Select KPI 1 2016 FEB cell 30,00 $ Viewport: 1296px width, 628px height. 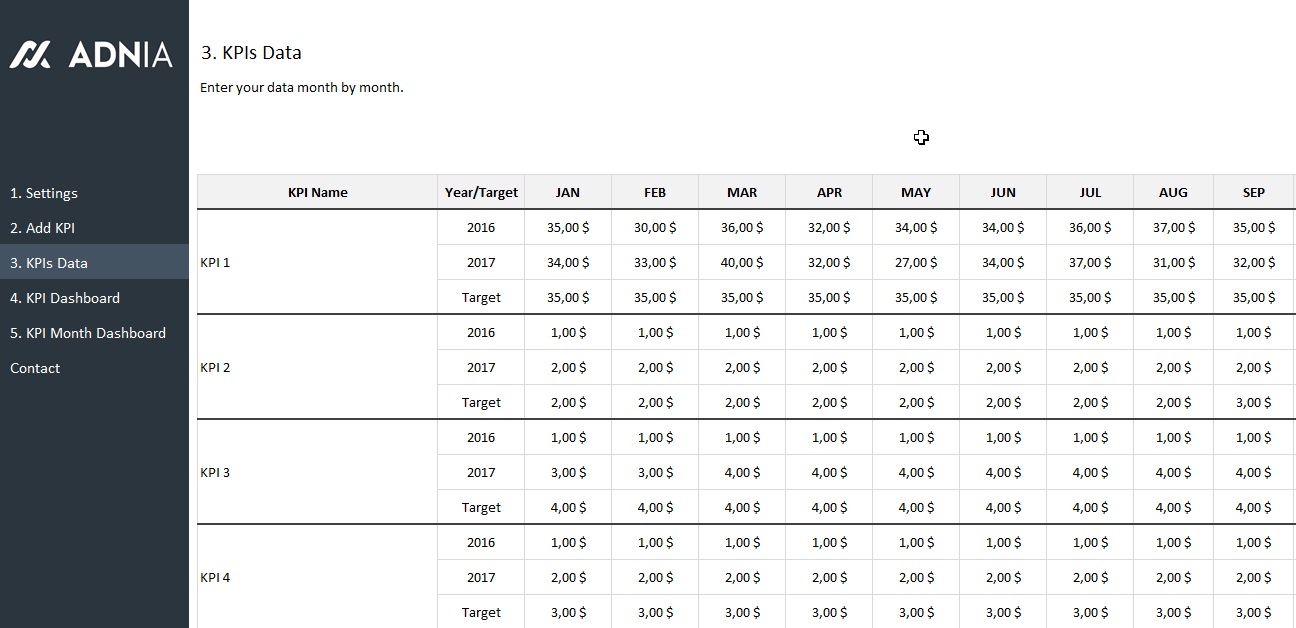point(655,228)
